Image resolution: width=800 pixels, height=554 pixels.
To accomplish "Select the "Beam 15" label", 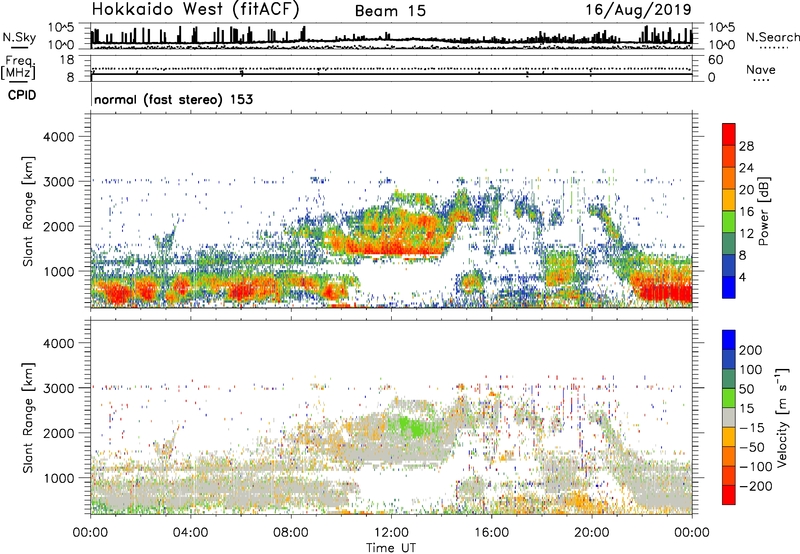I will 390,11.
